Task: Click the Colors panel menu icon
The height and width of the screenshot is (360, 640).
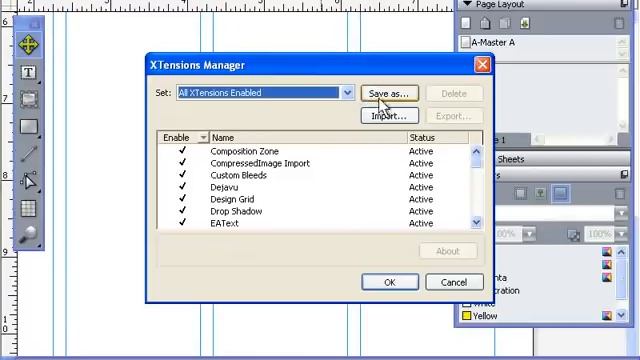Action: coord(624,175)
